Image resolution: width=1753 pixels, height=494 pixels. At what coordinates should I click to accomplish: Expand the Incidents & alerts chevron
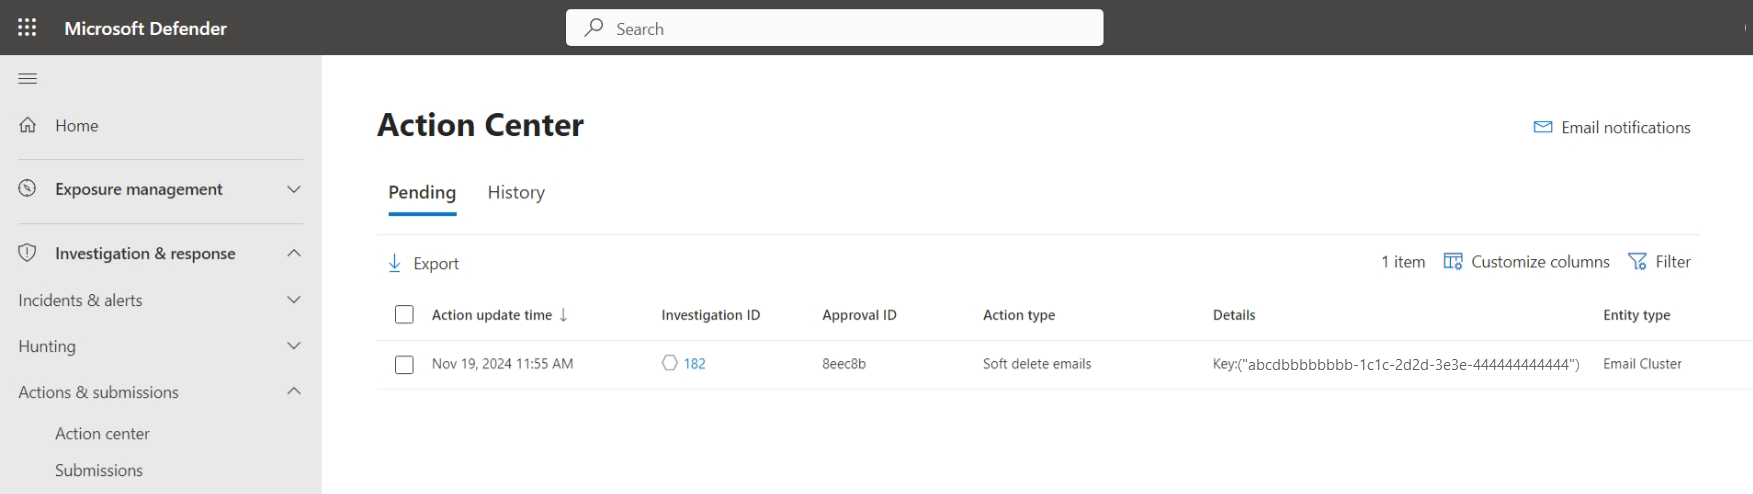(x=294, y=300)
